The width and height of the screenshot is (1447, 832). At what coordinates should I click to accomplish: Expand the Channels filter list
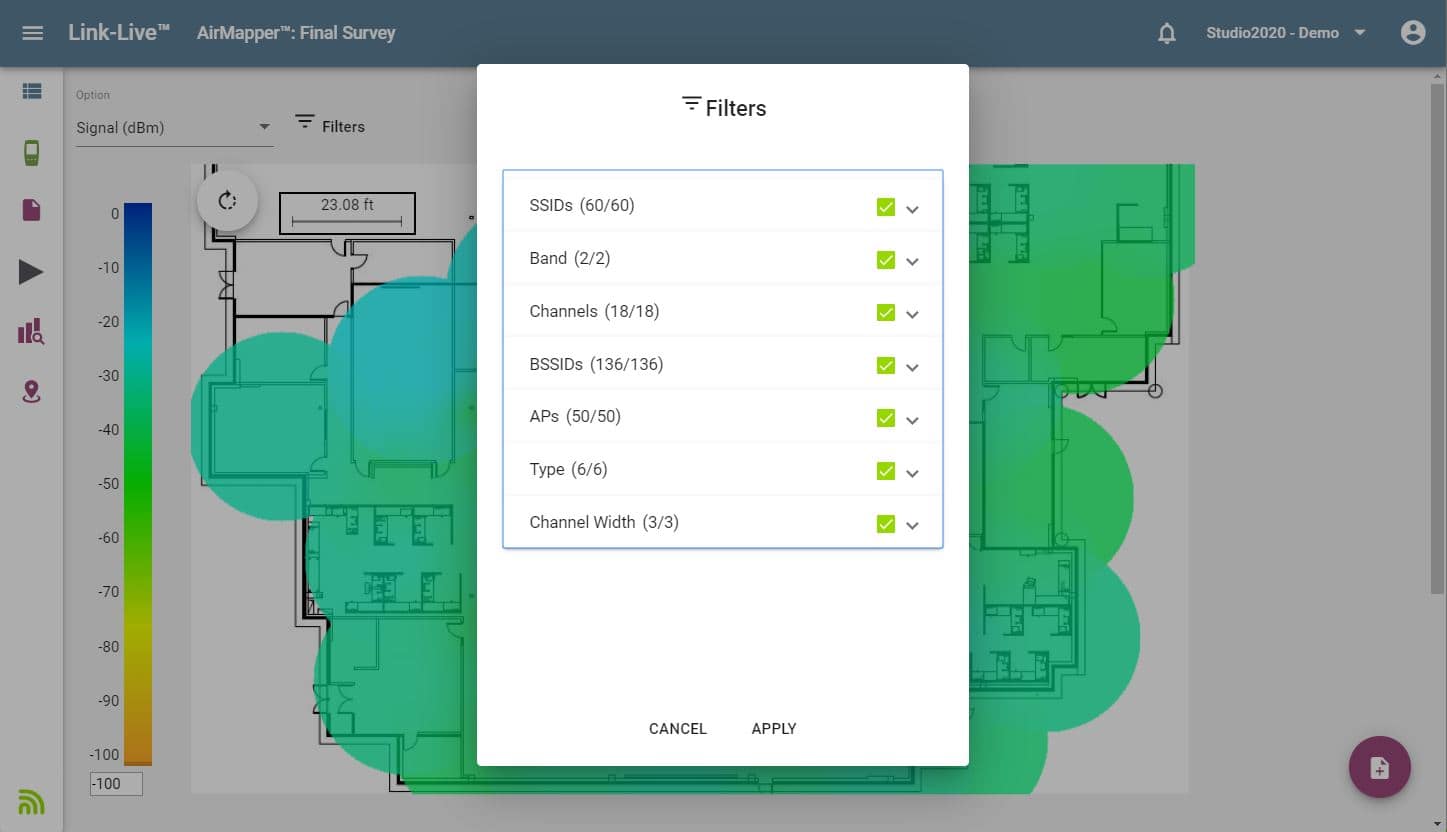912,312
